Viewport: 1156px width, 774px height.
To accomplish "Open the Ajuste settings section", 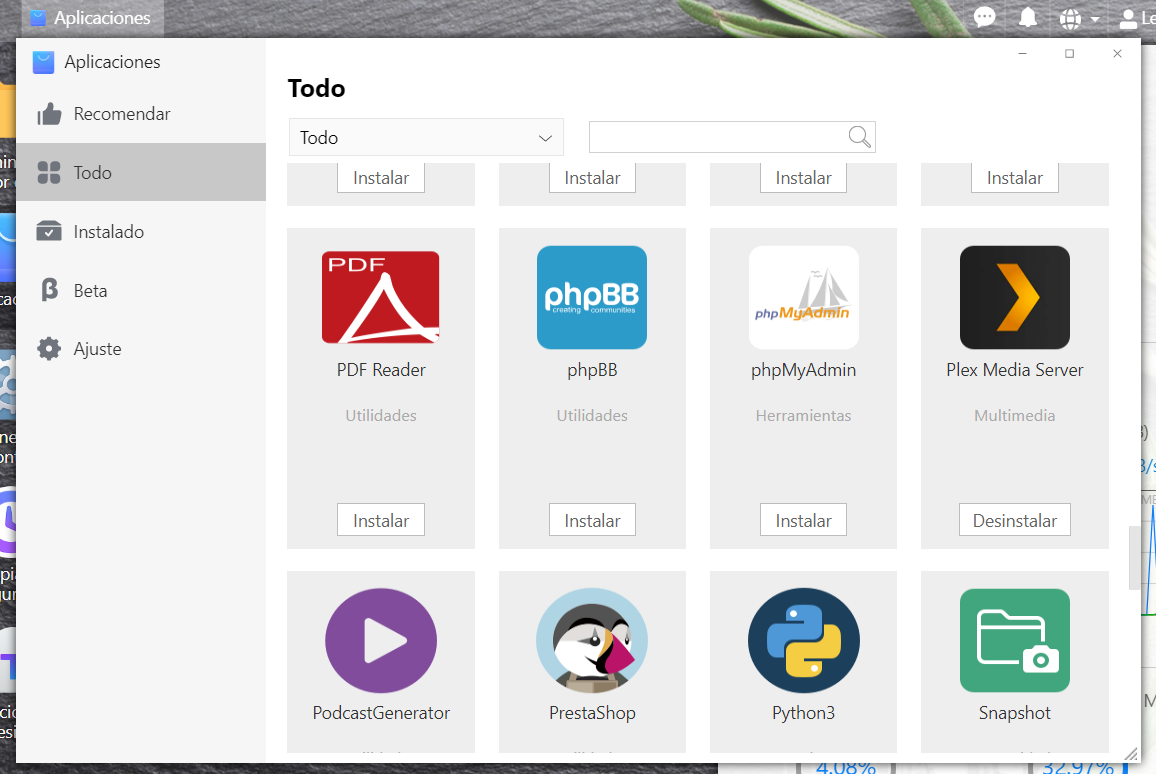I will [x=141, y=349].
